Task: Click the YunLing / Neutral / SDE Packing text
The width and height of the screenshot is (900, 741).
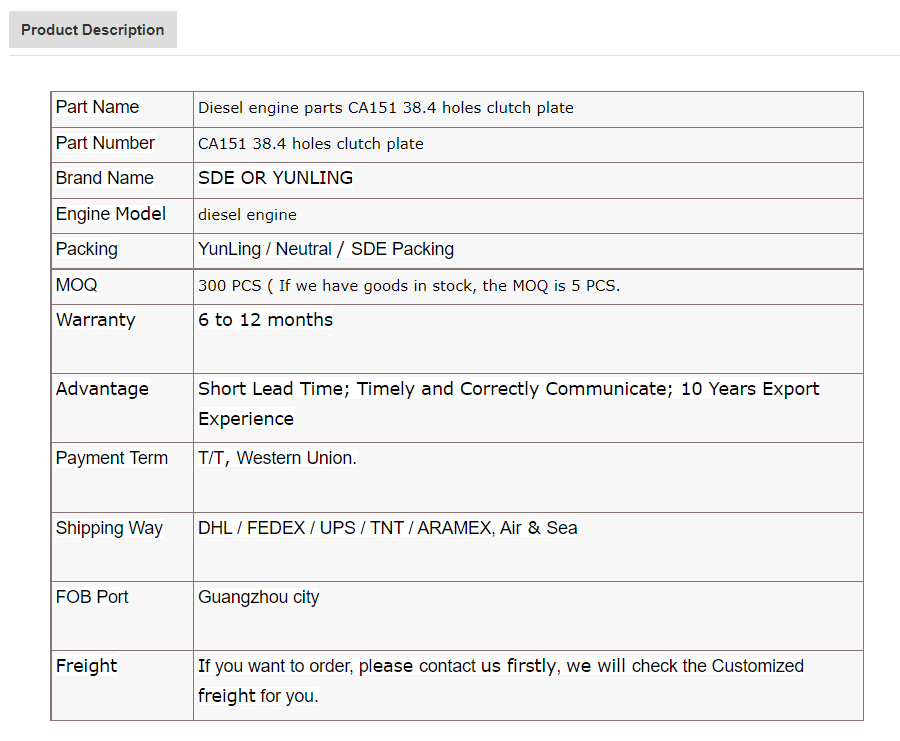Action: pos(326,249)
